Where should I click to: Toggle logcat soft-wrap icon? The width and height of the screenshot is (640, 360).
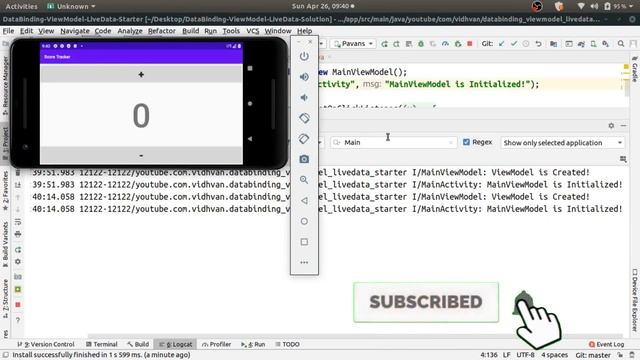point(18,222)
